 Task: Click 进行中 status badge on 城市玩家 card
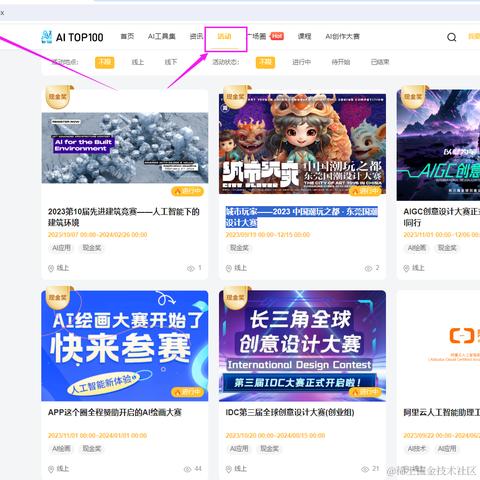(x=366, y=191)
